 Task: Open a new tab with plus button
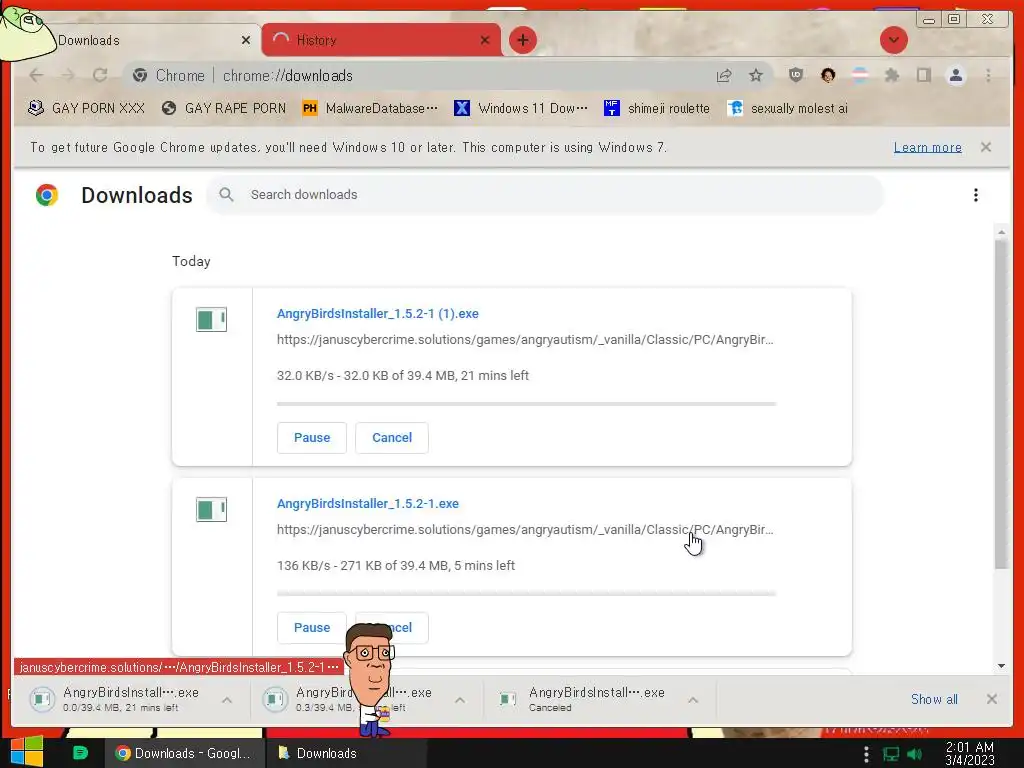point(522,40)
